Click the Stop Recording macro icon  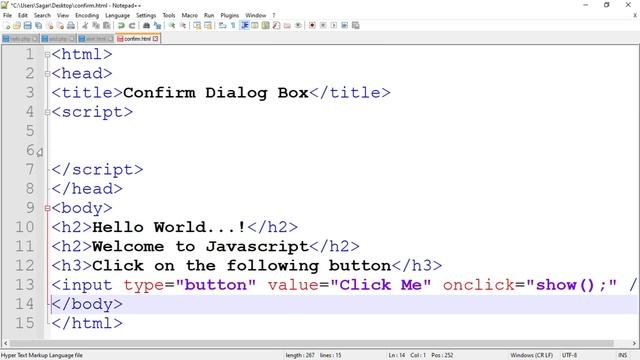point(323,25)
